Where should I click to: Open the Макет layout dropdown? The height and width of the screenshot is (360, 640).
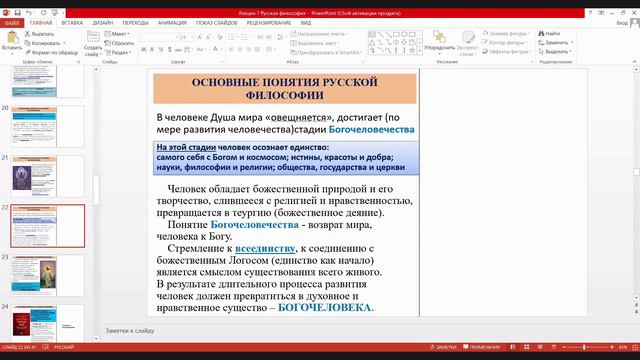(117, 34)
